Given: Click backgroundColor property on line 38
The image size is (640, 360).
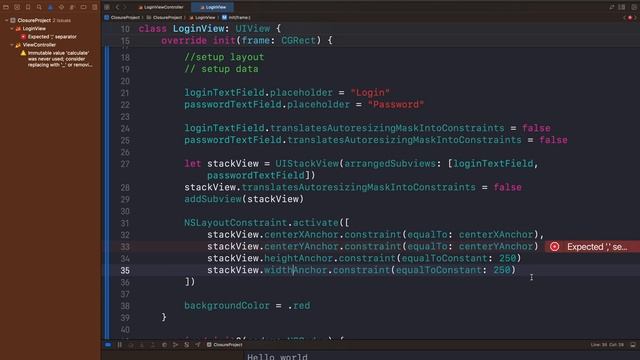Looking at the screenshot, I should 227,306.
